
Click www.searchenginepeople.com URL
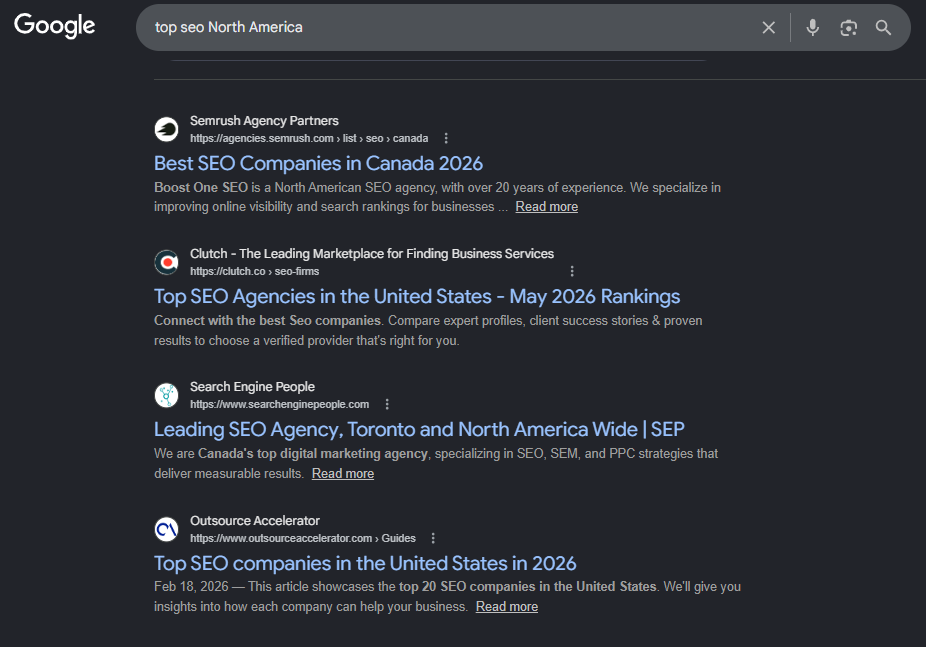click(279, 404)
